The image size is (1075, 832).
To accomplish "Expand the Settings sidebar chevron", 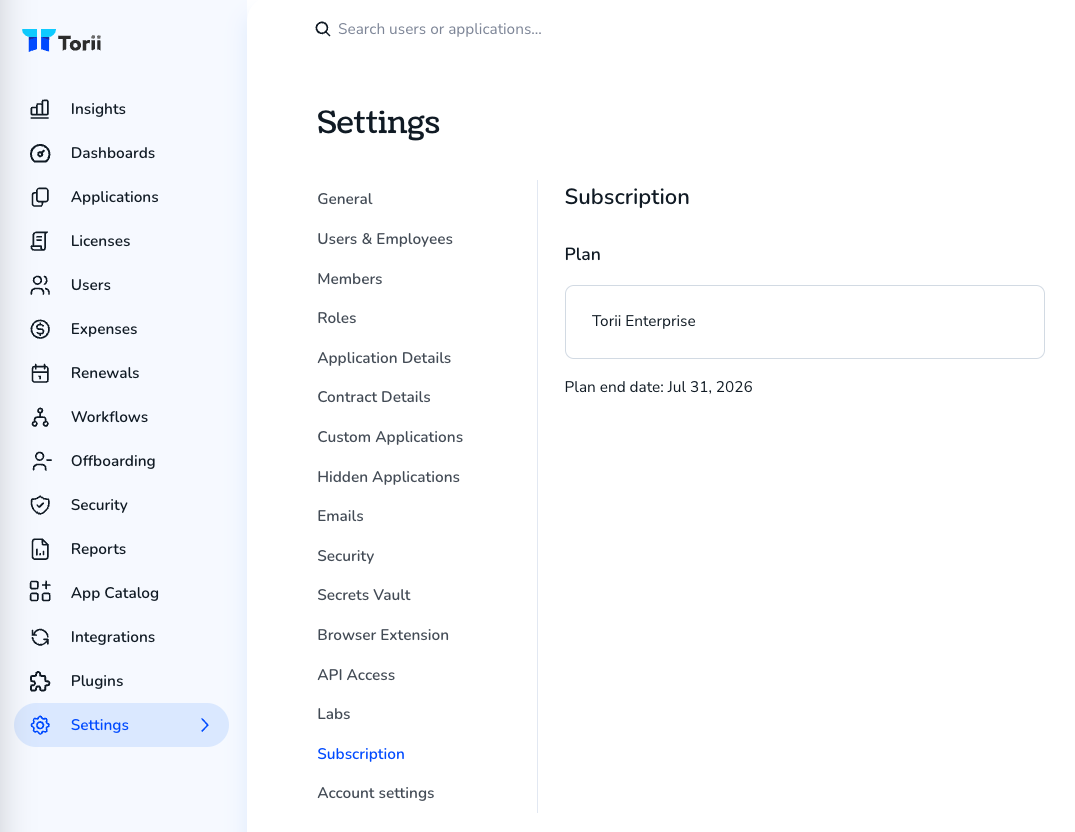I will coord(204,725).
